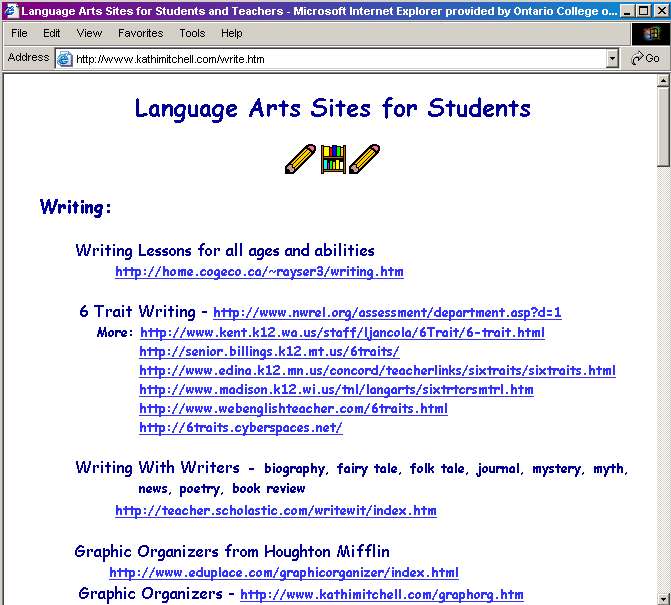Click the bookshelf image
Screen dimensions: 671x605
[333, 159]
